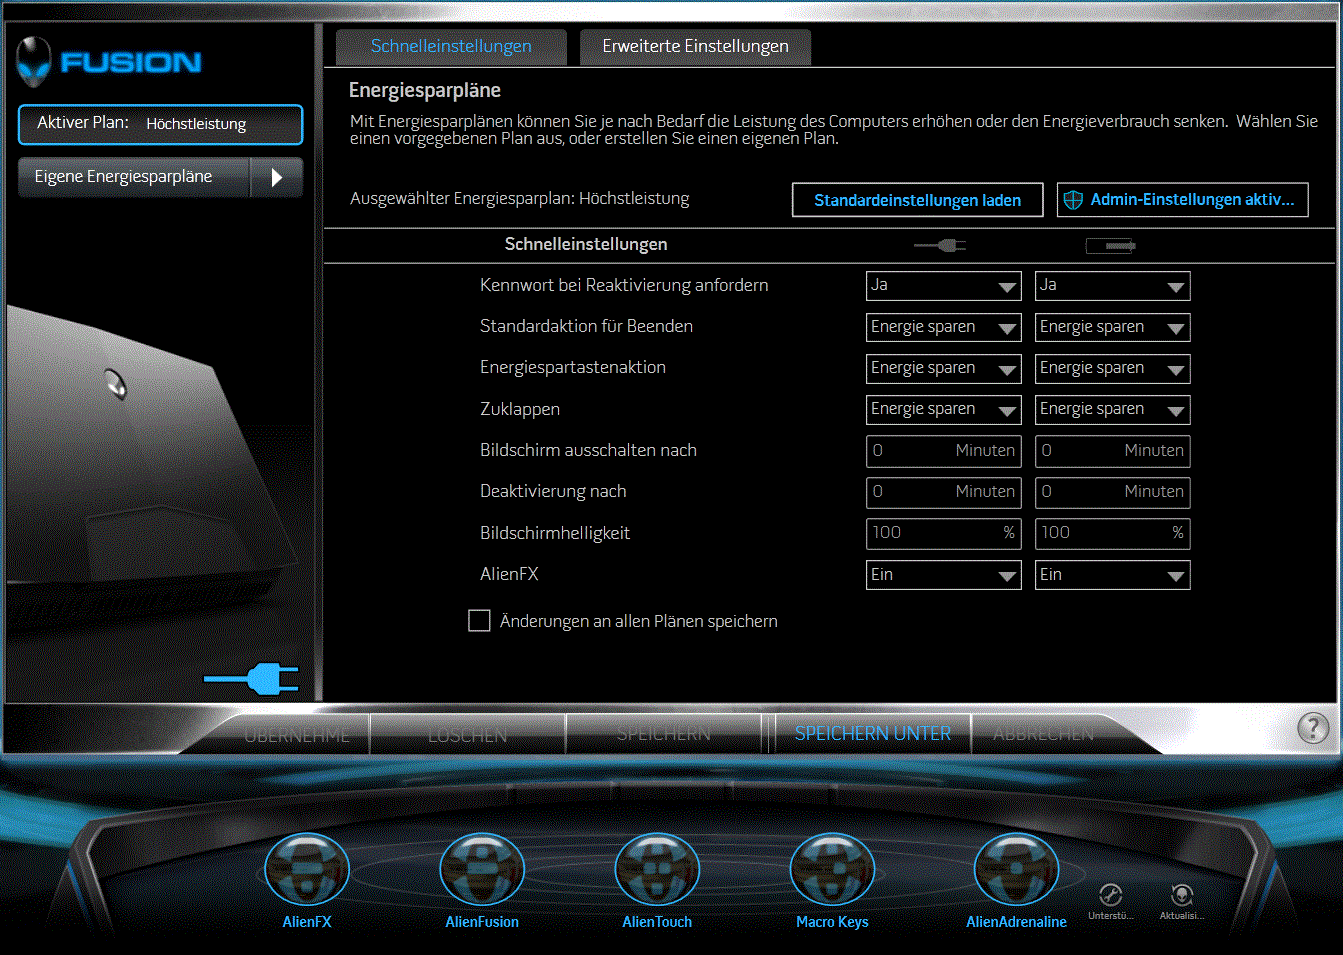Click the Zuklappen row label
1343x955 pixels.
click(520, 409)
